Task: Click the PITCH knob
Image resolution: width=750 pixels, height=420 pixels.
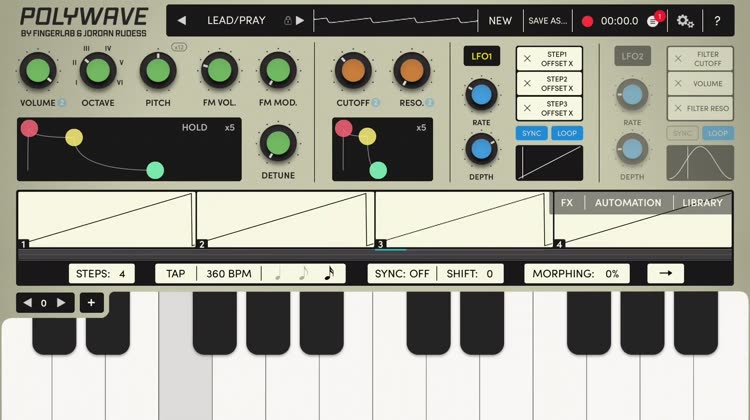Action: pos(158,71)
